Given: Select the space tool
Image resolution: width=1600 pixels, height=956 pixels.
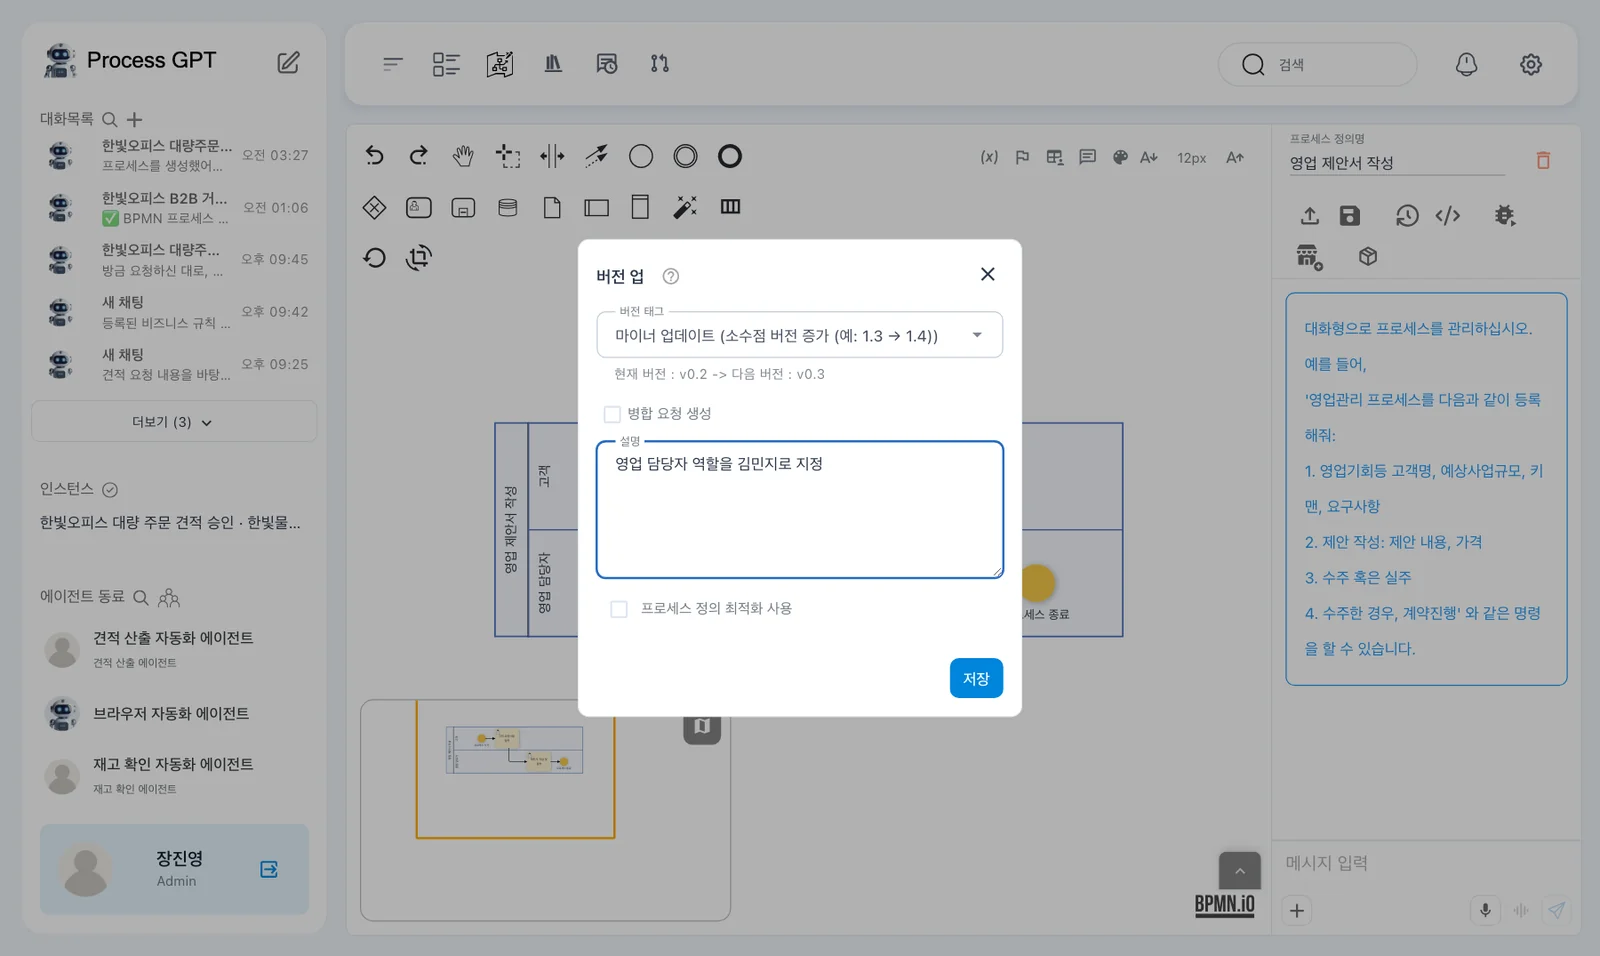Looking at the screenshot, I should click(x=552, y=156).
